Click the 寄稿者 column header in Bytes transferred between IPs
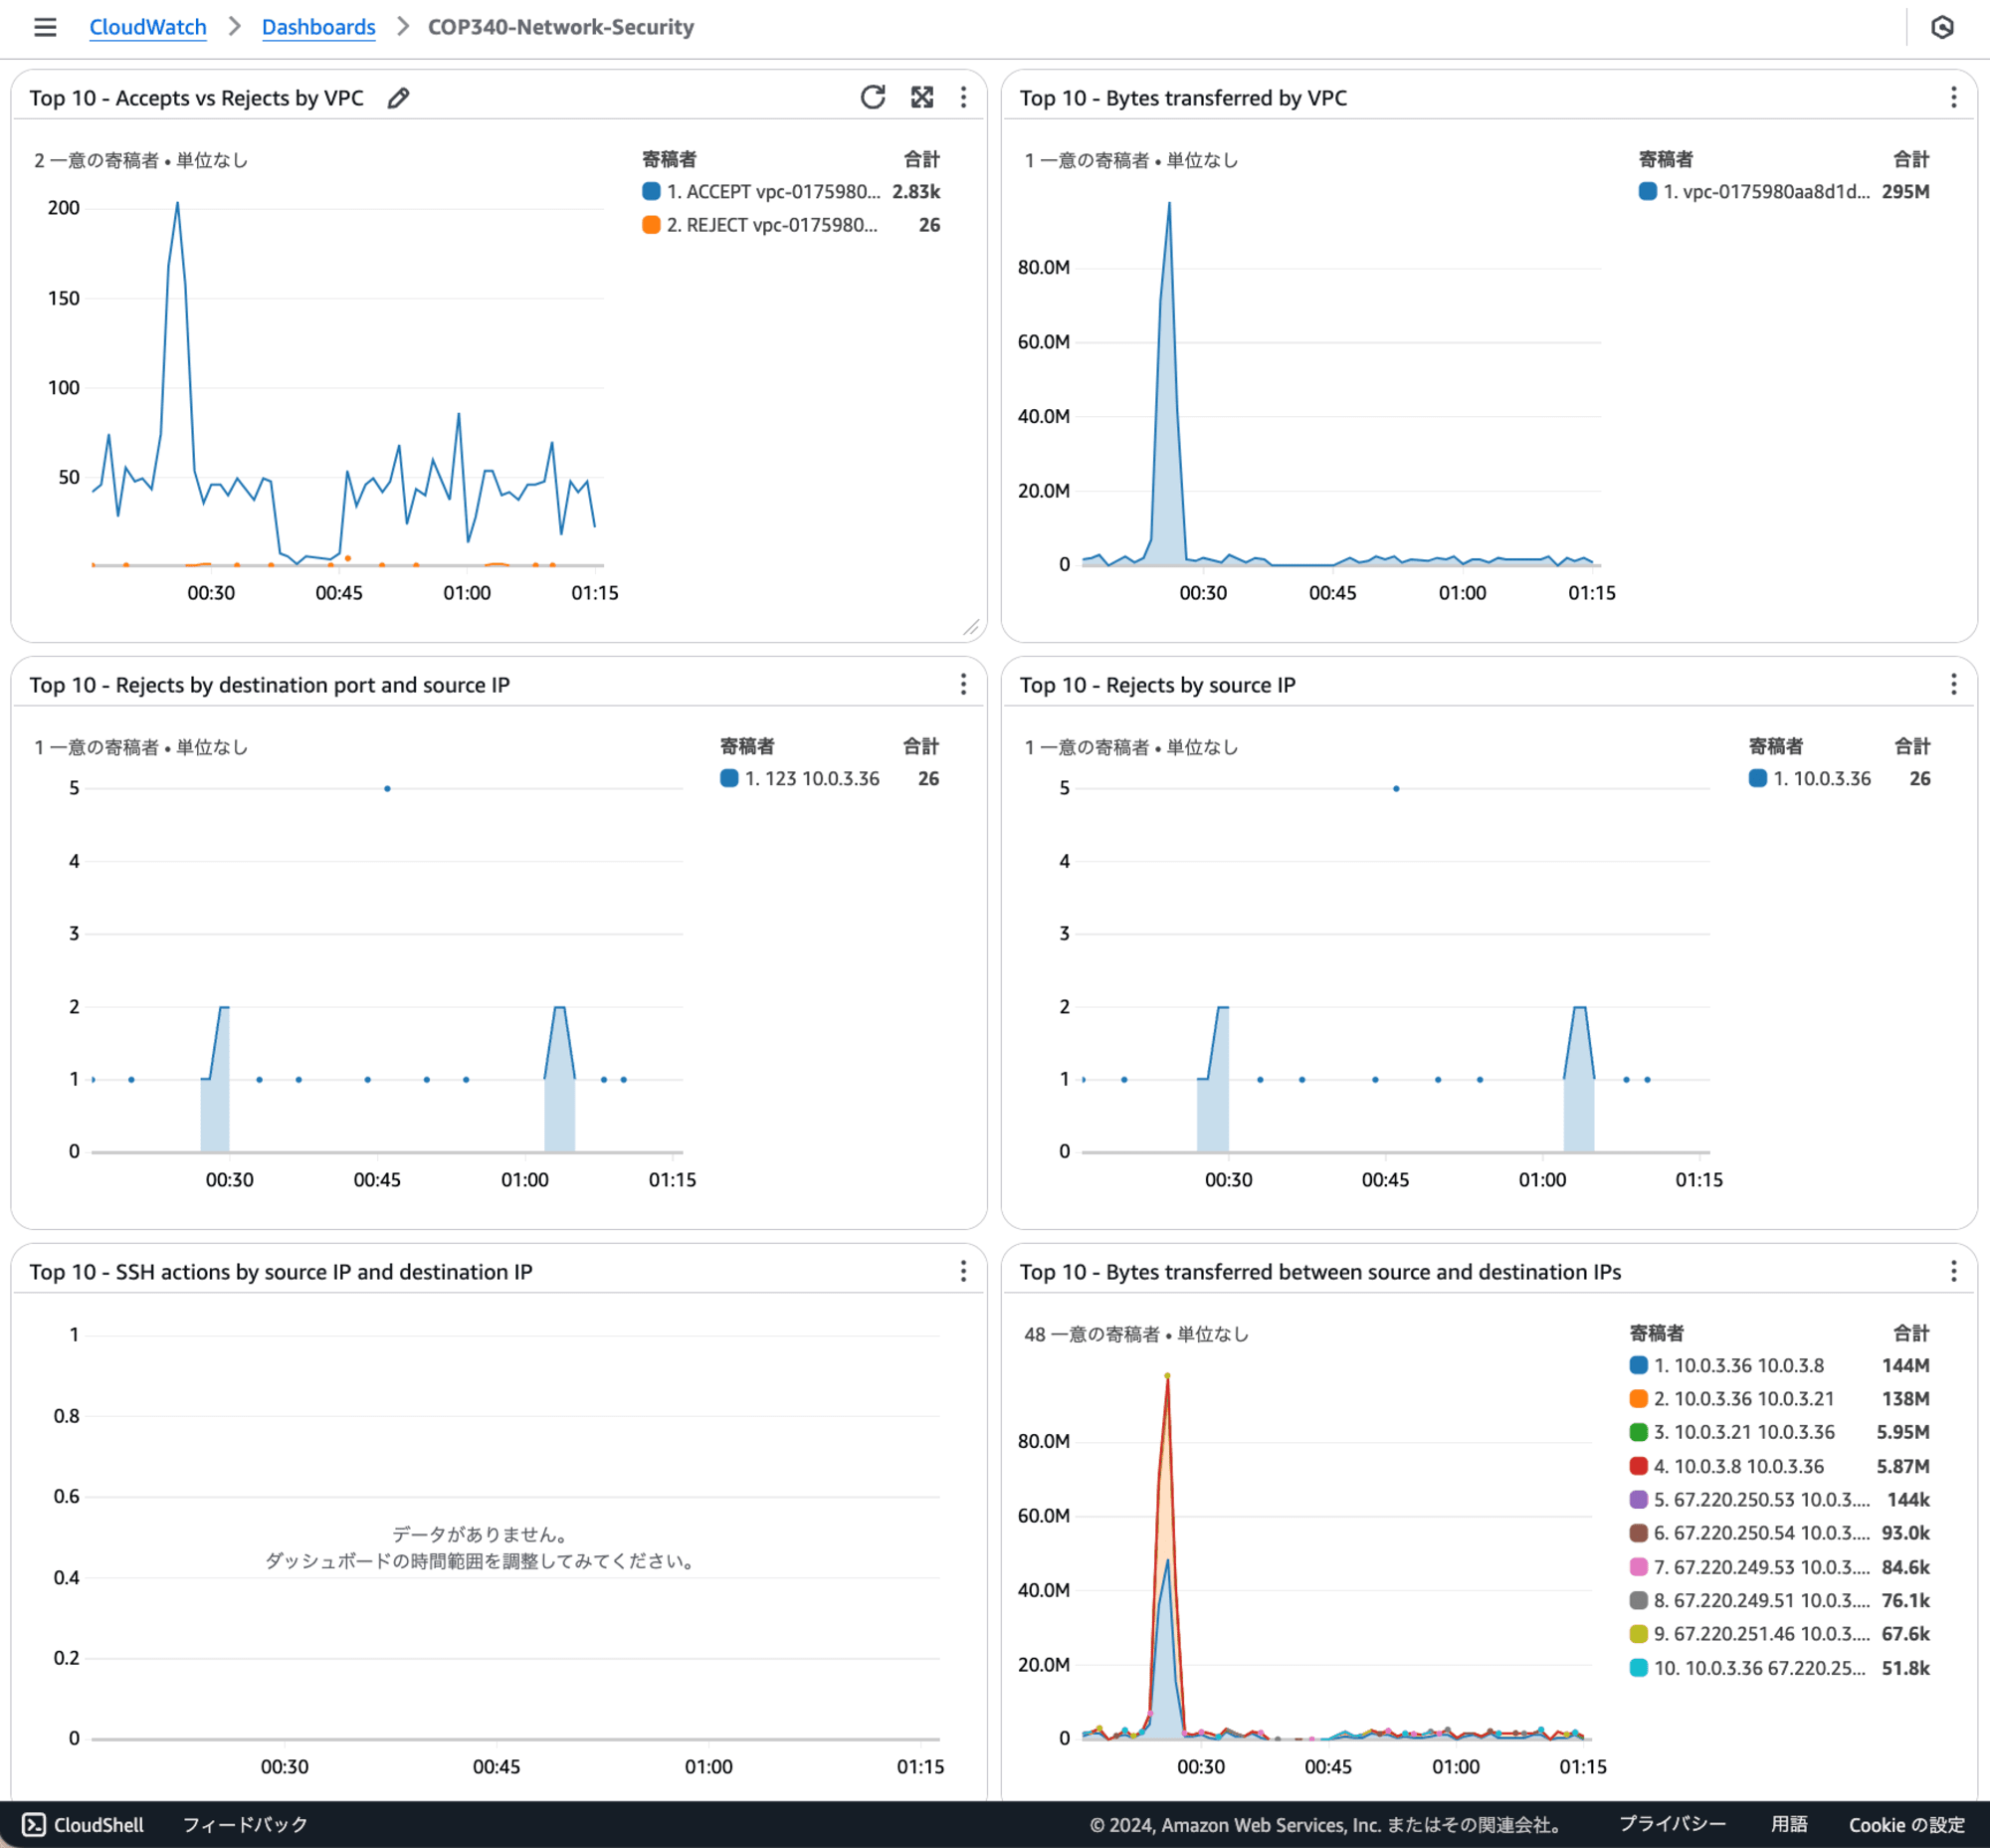1990x1848 pixels. (x=1656, y=1333)
